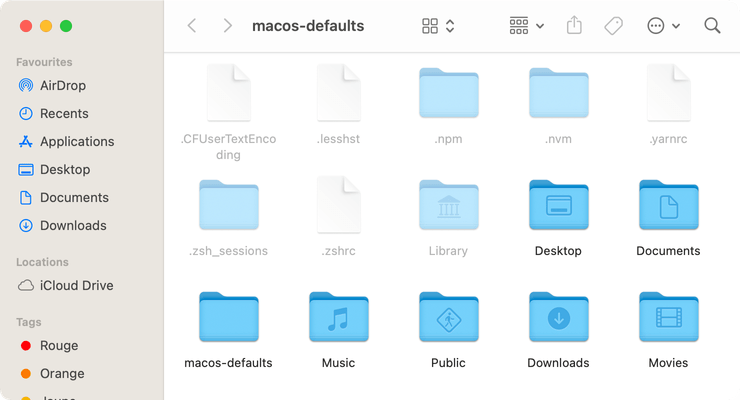Zoom the window with green button
The width and height of the screenshot is (740, 400).
point(66,26)
